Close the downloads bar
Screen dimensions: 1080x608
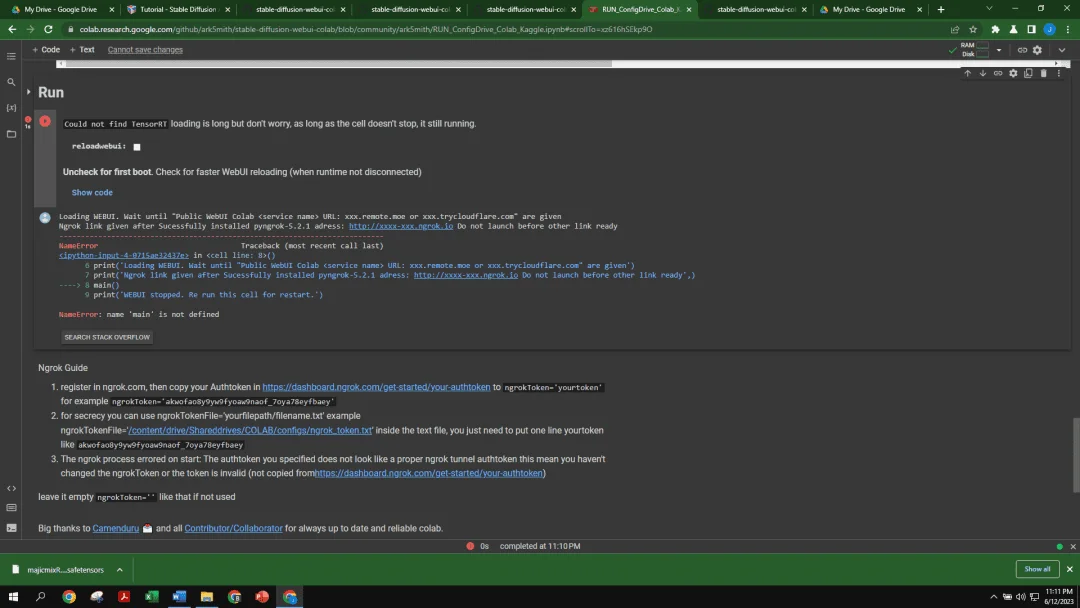[x=1070, y=569]
